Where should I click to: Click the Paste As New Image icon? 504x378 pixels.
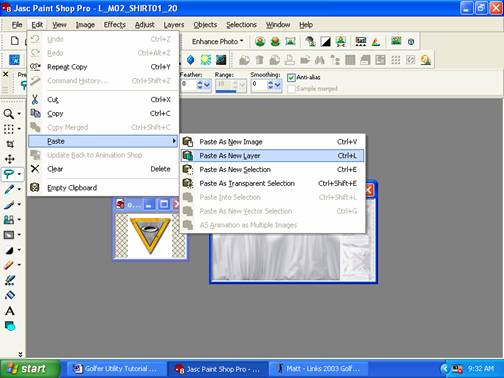pos(188,142)
